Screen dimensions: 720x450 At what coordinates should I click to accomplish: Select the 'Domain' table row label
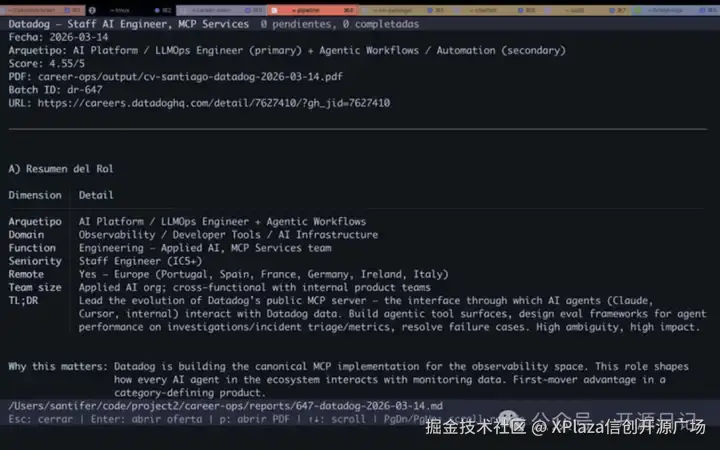tap(26, 235)
